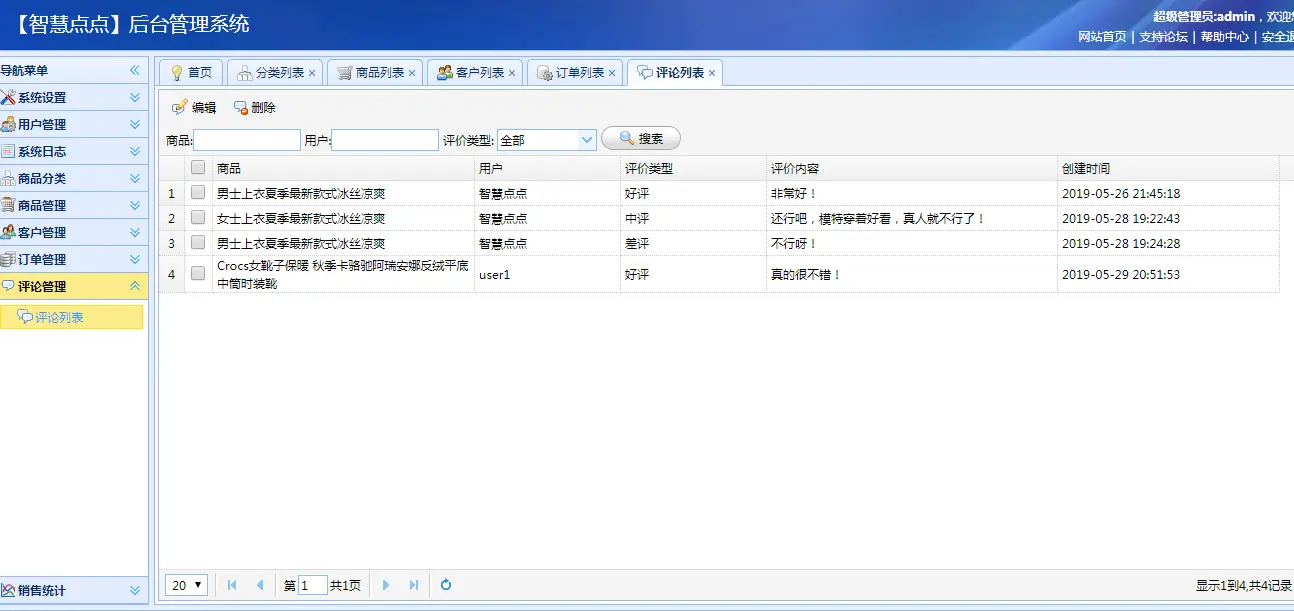1294x611 pixels.
Task: Open the 支持论坛 link
Action: [x=1163, y=37]
